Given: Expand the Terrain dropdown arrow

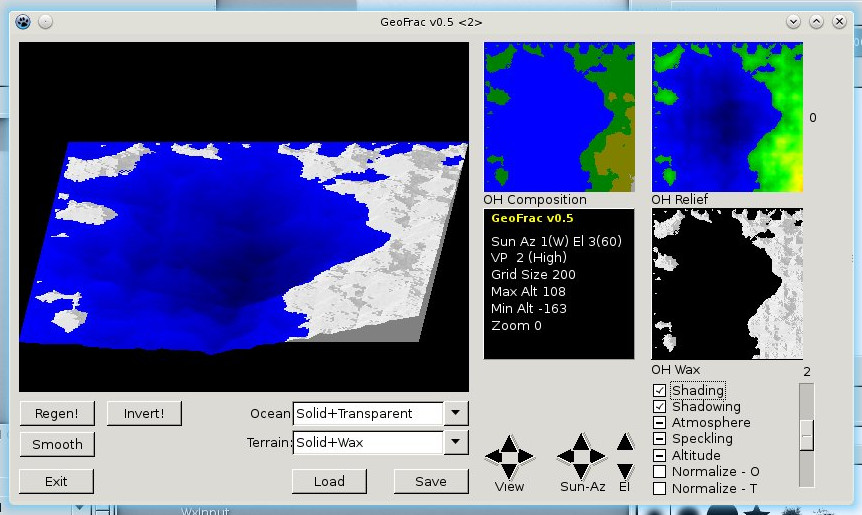Looking at the screenshot, I should 455,442.
